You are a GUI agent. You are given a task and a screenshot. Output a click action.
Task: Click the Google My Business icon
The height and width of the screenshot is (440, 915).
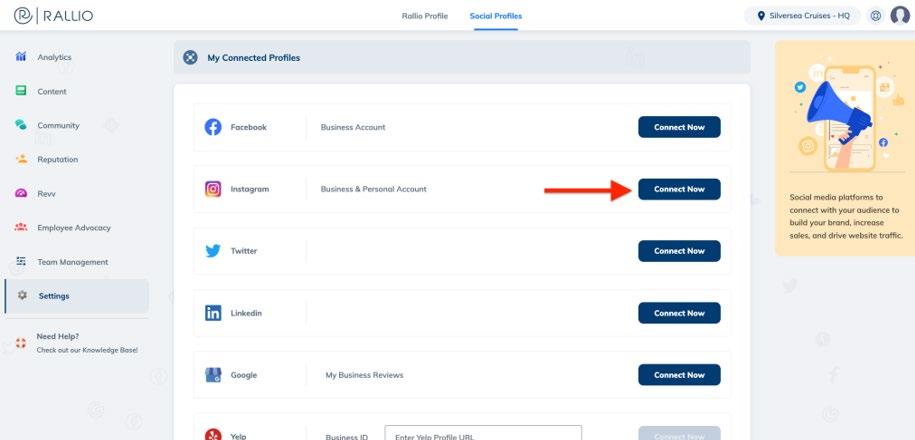[x=213, y=375]
